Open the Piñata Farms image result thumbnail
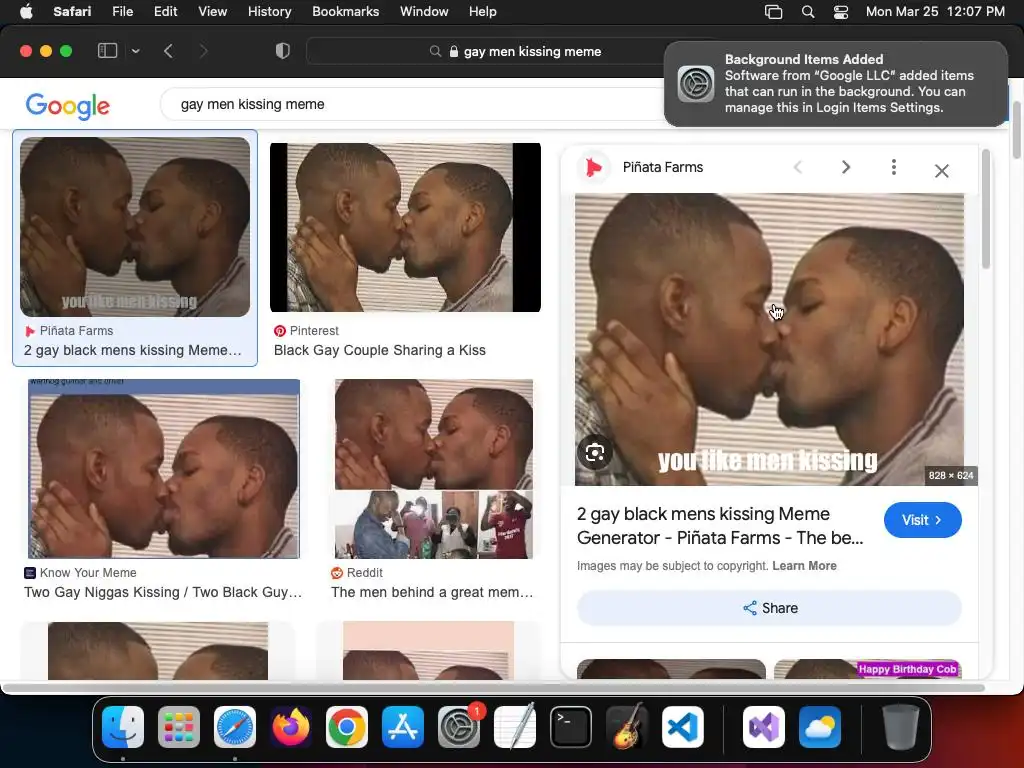1024x768 pixels. [x=135, y=227]
